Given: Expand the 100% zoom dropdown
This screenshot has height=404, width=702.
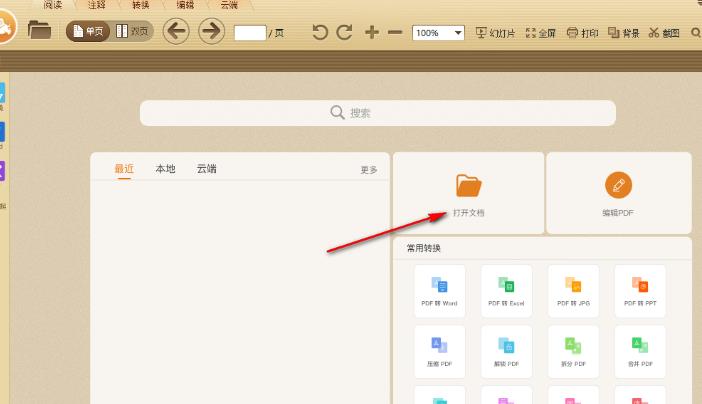Looking at the screenshot, I should tap(458, 33).
